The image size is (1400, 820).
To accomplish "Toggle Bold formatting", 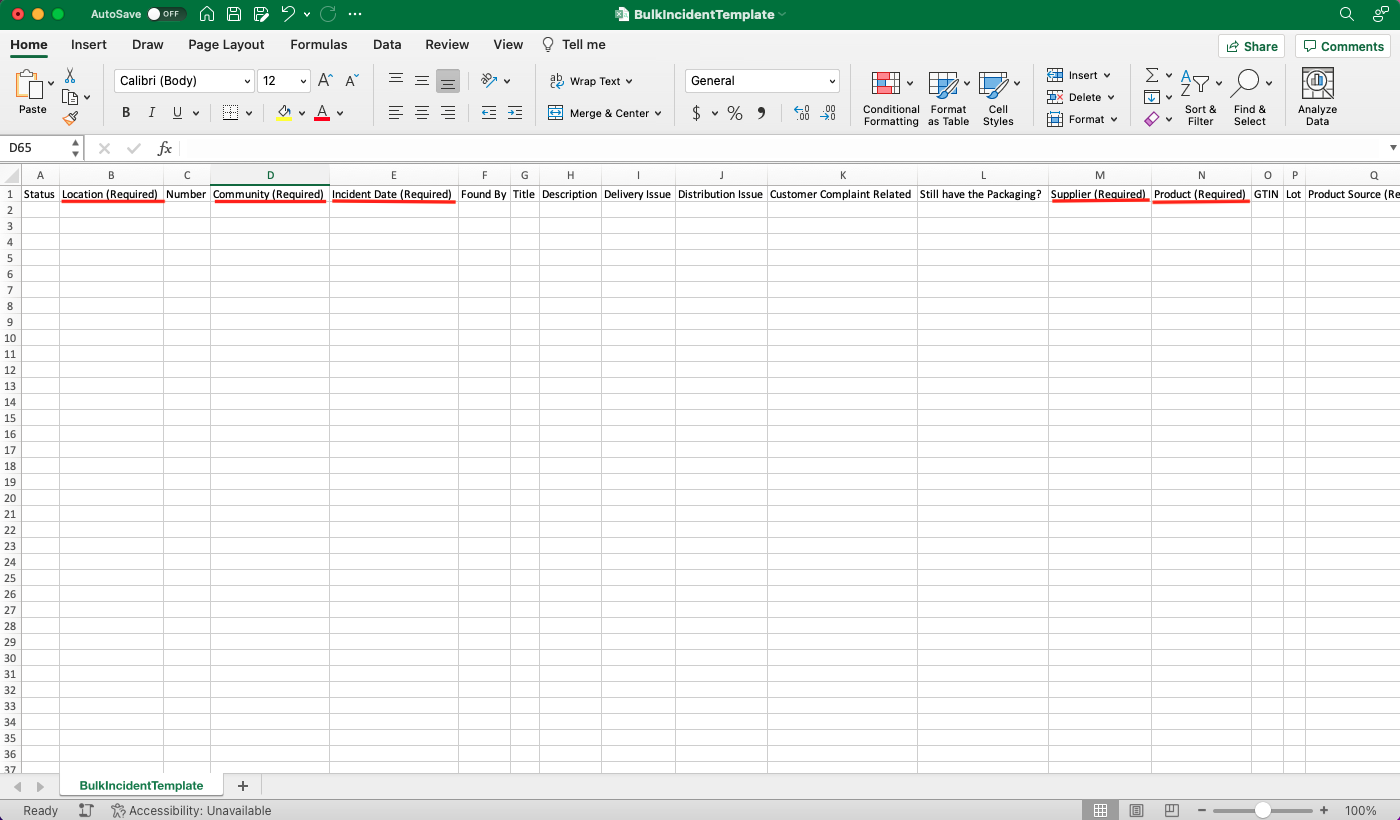I will 126,113.
